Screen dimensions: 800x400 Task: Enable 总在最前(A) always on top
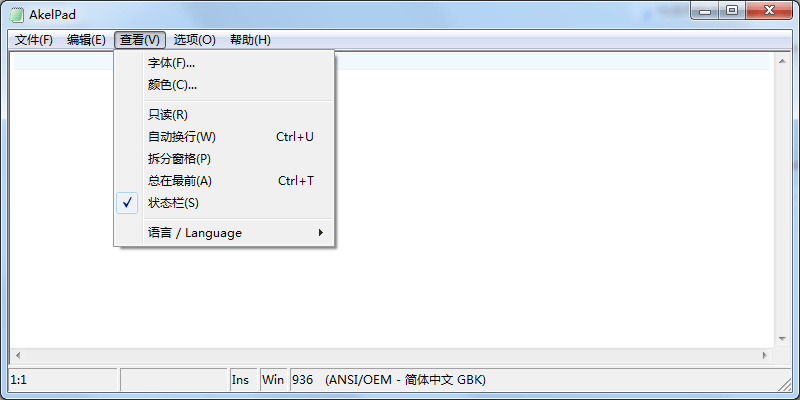click(x=180, y=181)
